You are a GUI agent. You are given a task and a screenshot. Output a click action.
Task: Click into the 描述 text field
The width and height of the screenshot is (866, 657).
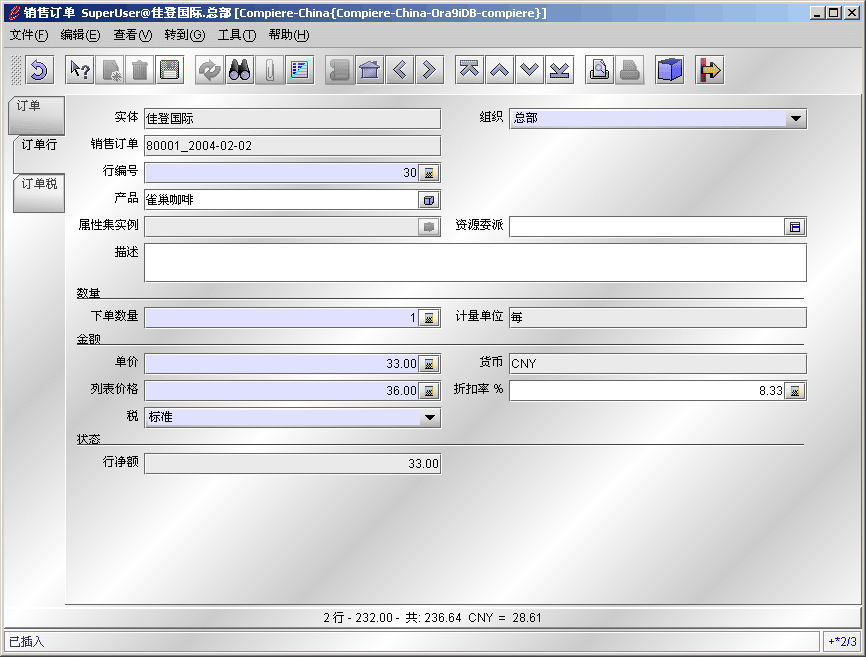(474, 262)
